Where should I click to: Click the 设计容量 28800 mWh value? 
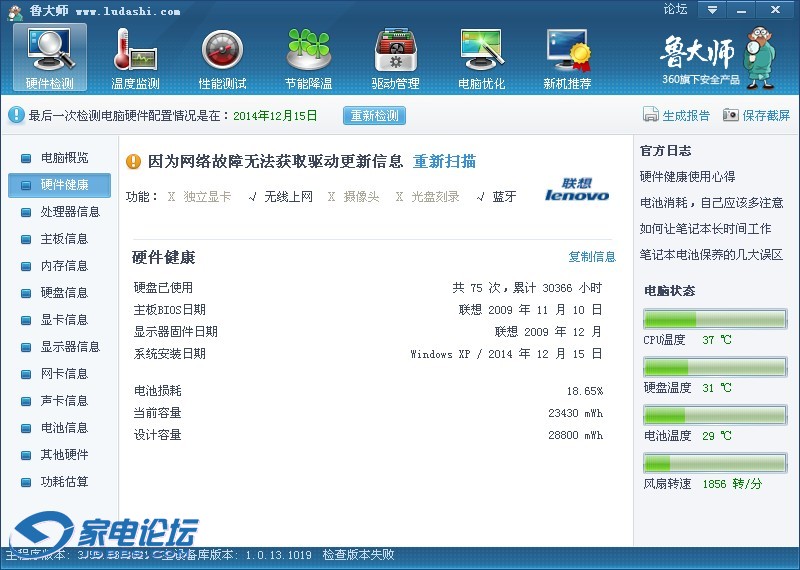[x=576, y=435]
